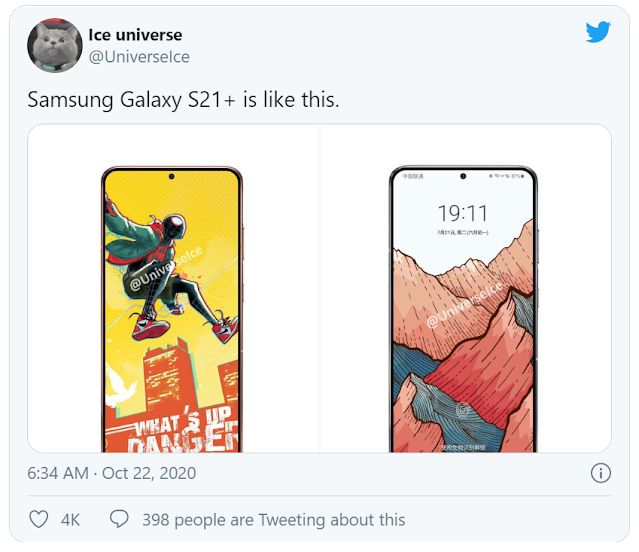Click the tweet text 'Samsung Galaxy S21+ is like this.'
Viewport: 639px width, 552px height.
(183, 99)
